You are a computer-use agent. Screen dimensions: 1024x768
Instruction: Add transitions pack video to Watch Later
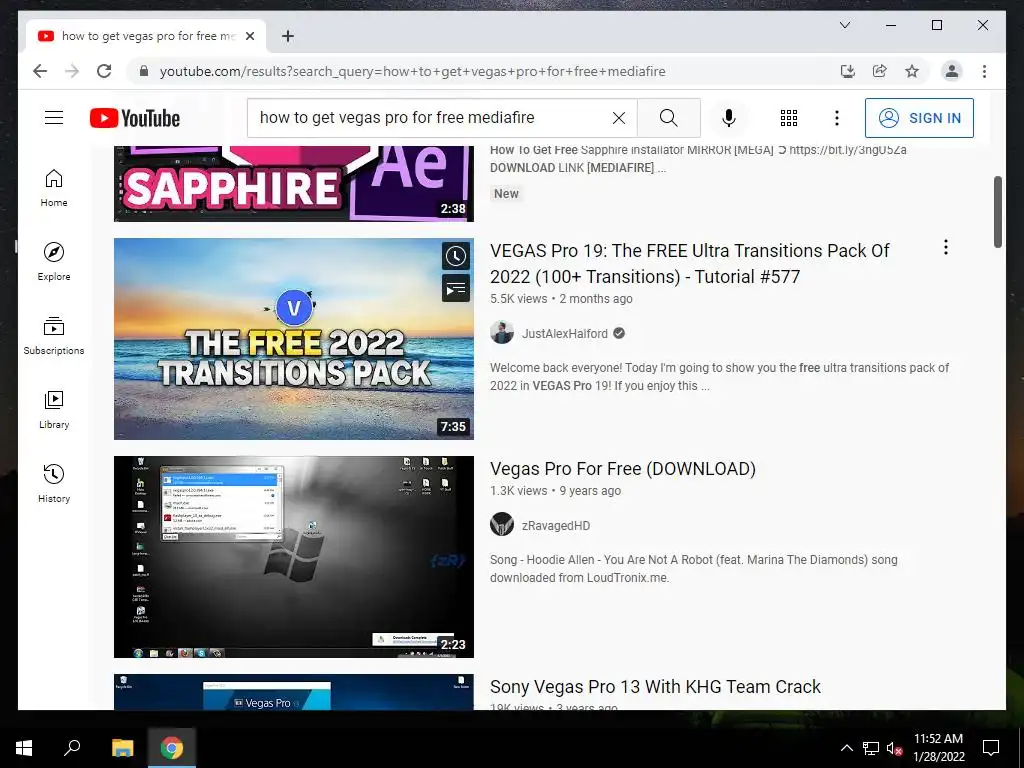point(456,256)
